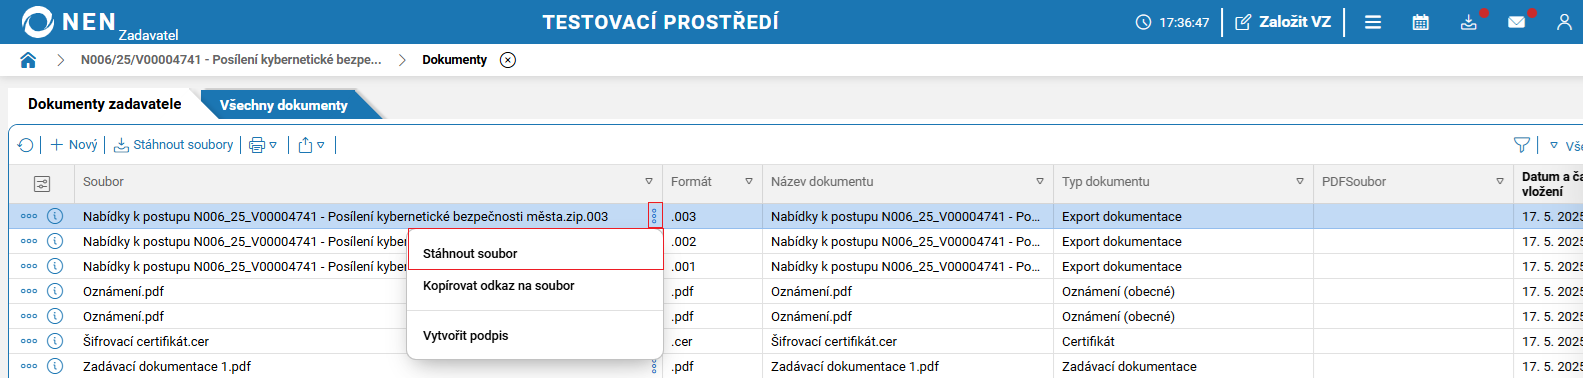Click the .003 format cell

point(712,216)
